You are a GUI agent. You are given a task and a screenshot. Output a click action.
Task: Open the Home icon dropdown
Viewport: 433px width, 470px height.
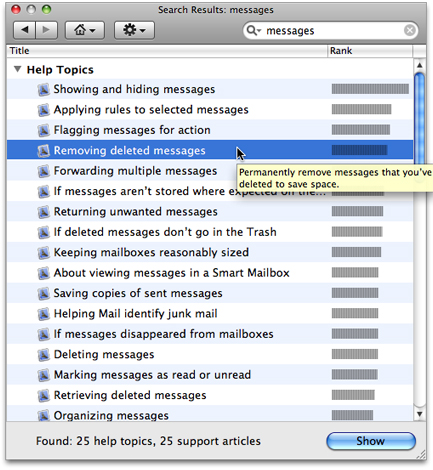pos(85,30)
